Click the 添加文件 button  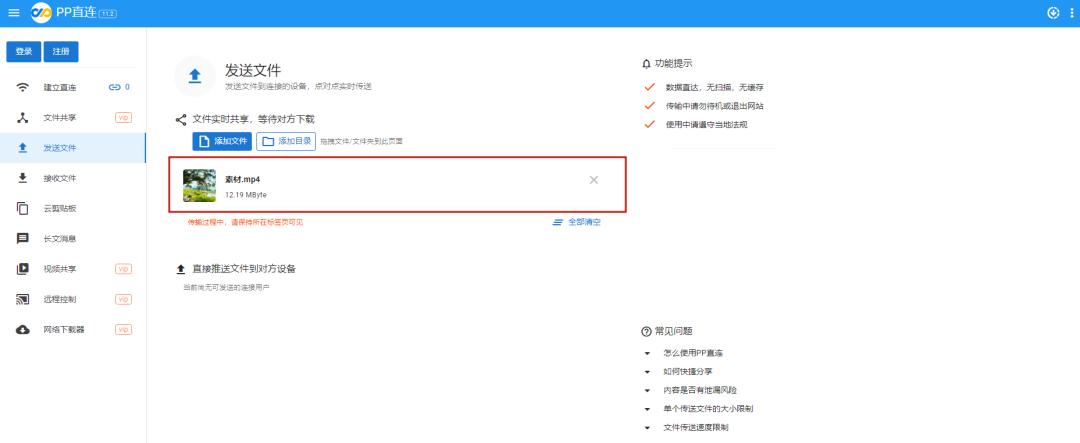[222, 141]
